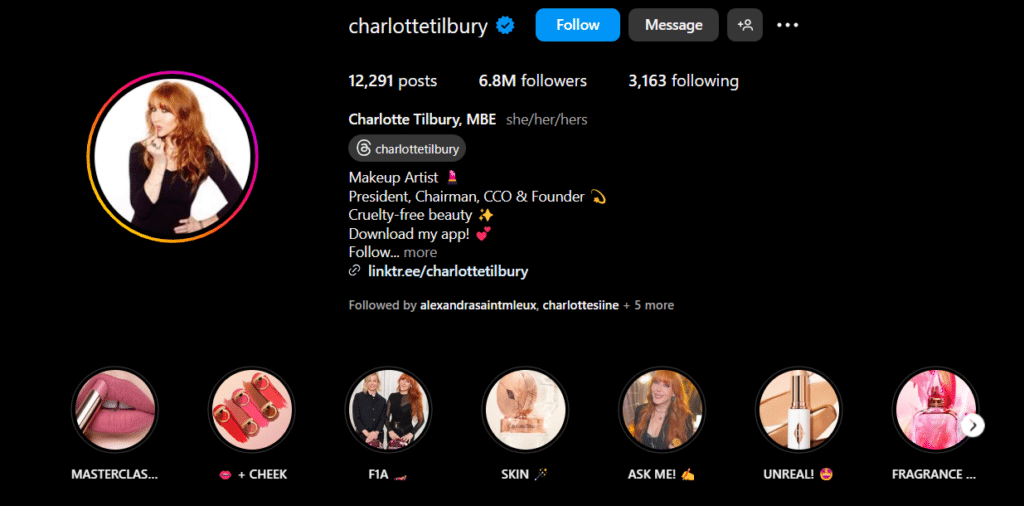Open the Threads charlottetilbury badge

tap(407, 148)
